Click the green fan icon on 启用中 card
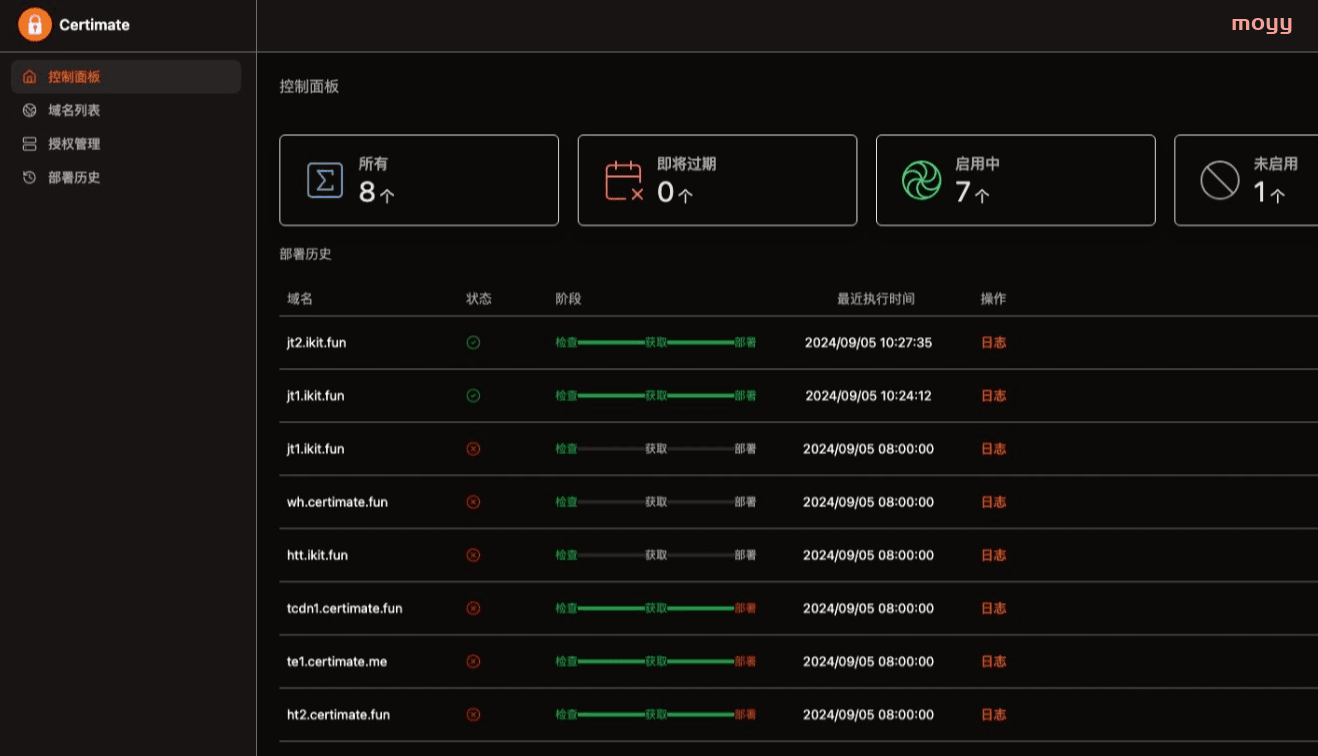The height and width of the screenshot is (756, 1318). (921, 181)
